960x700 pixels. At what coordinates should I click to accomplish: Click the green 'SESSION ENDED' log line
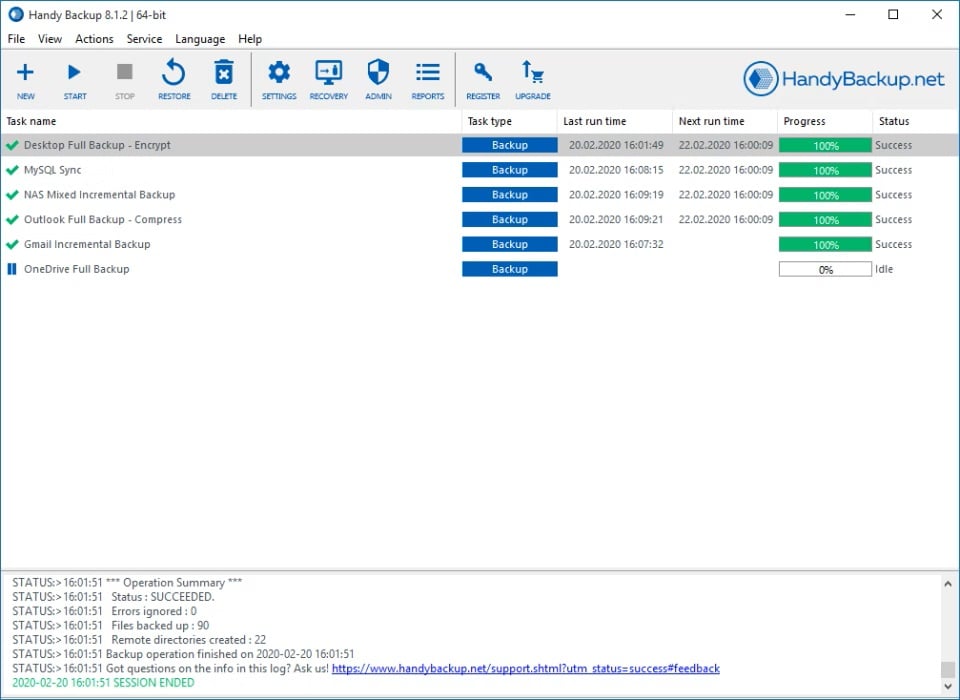(x=103, y=682)
